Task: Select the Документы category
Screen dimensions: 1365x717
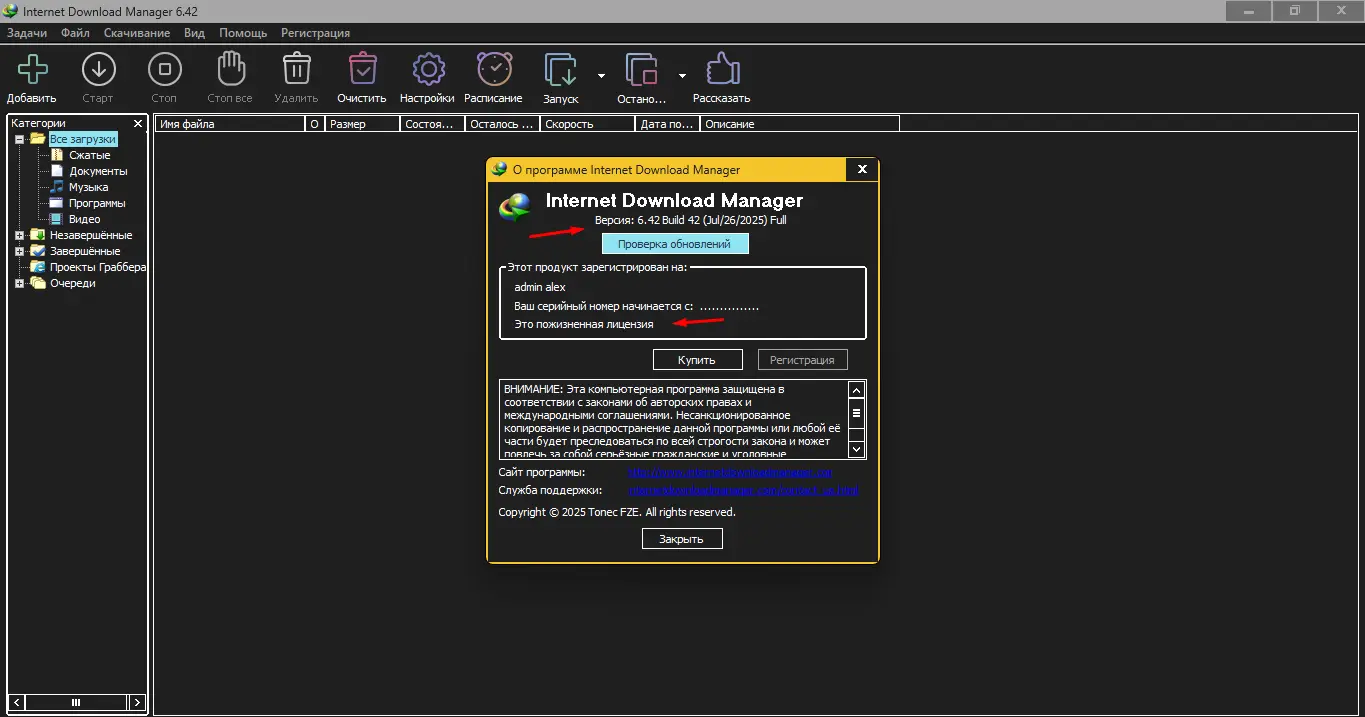Action: pyautogui.click(x=98, y=171)
